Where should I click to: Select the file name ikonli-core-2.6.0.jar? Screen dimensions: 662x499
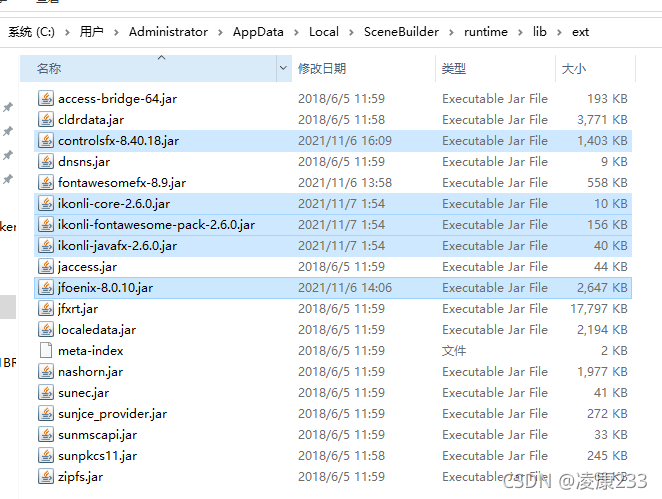pyautogui.click(x=114, y=204)
